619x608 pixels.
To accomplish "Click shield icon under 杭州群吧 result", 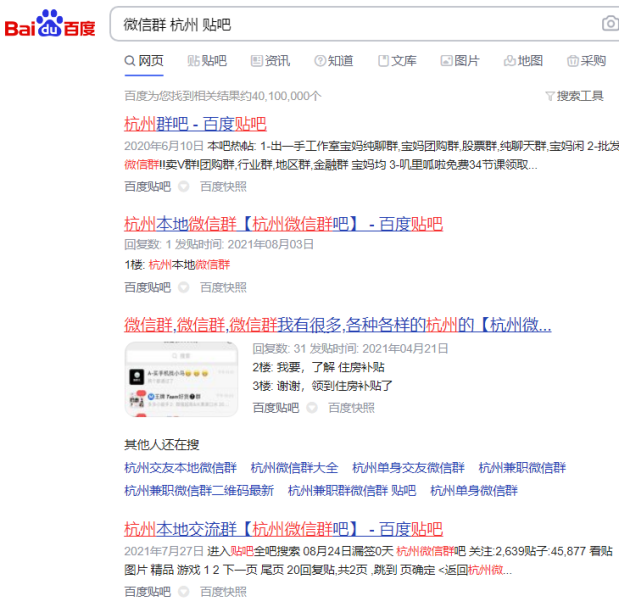I will 184,186.
